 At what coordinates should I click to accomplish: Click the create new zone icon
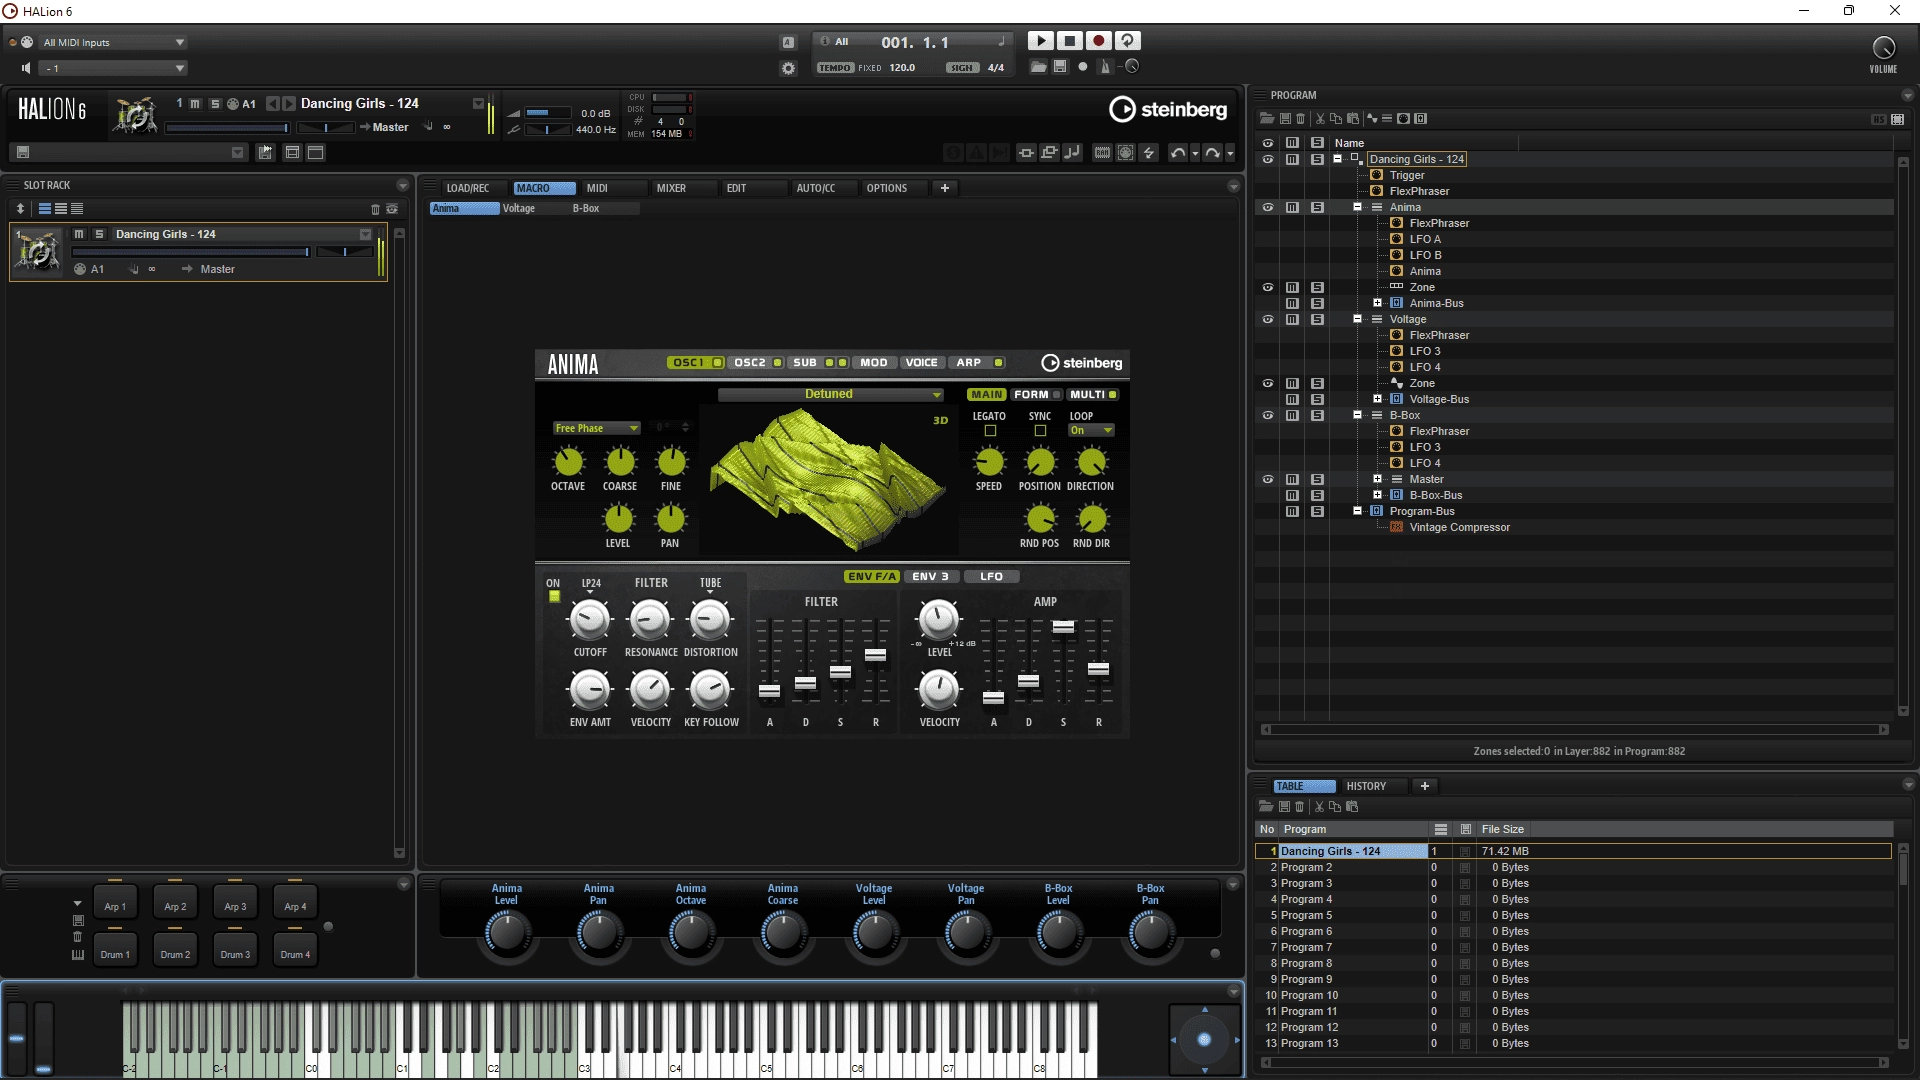pyautogui.click(x=1372, y=119)
